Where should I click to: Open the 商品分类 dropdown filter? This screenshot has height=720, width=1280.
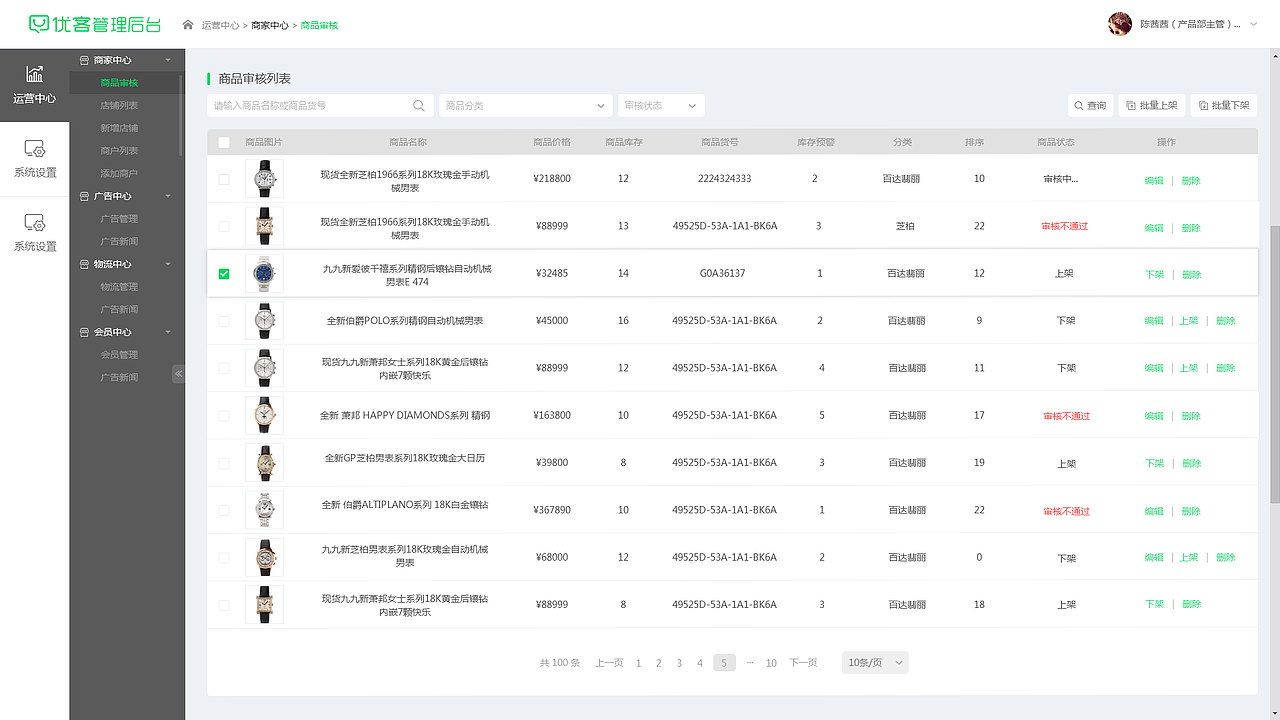point(526,105)
